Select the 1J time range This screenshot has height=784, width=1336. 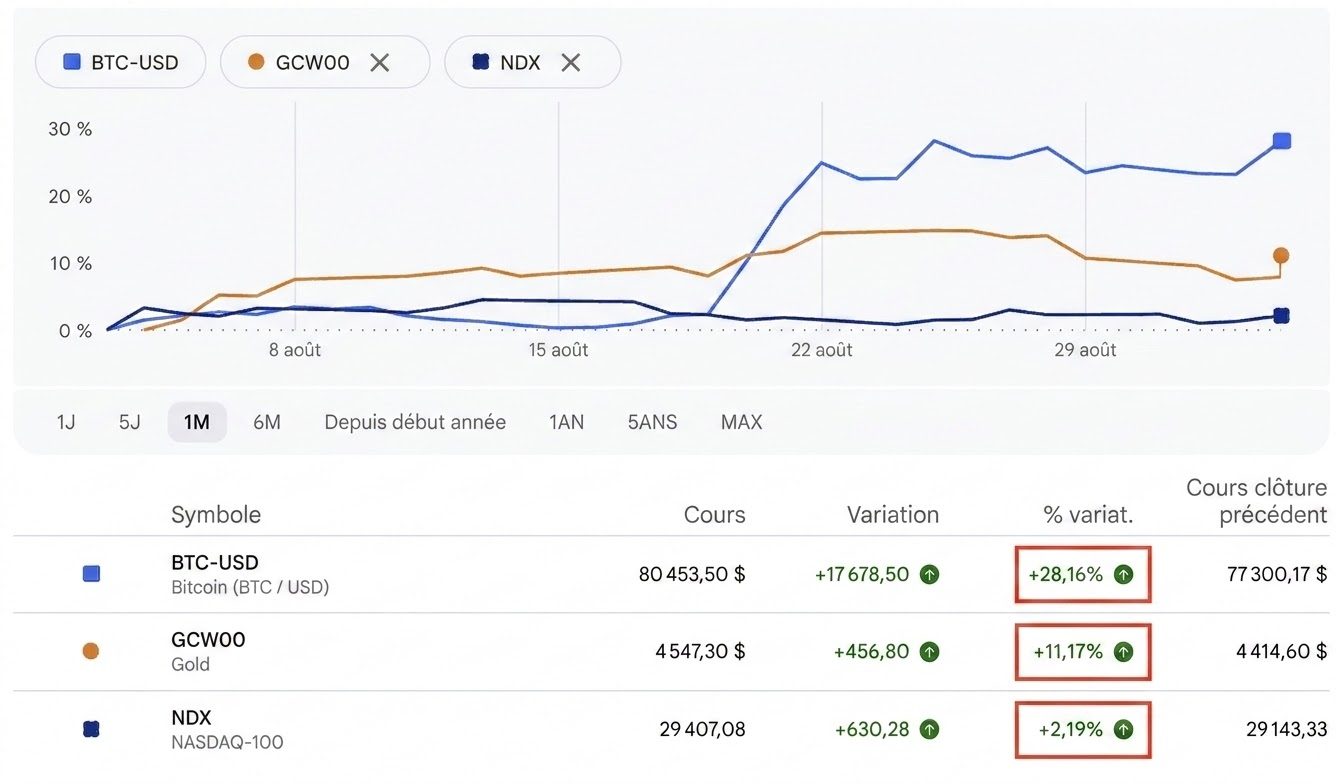pos(66,422)
